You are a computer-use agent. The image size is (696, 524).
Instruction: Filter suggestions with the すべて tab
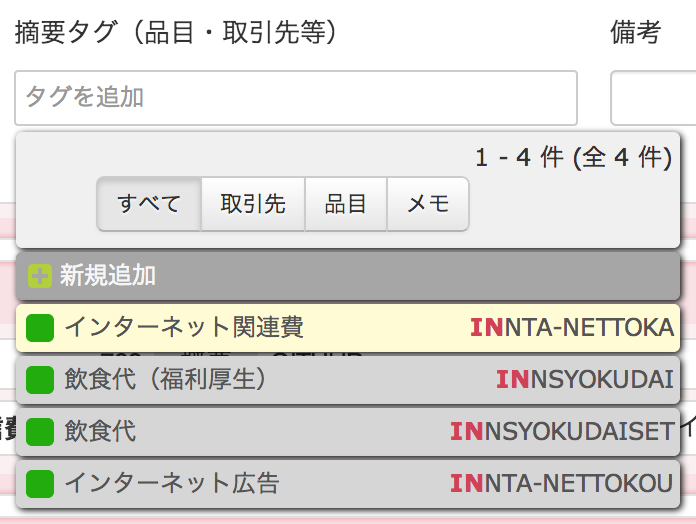point(149,204)
